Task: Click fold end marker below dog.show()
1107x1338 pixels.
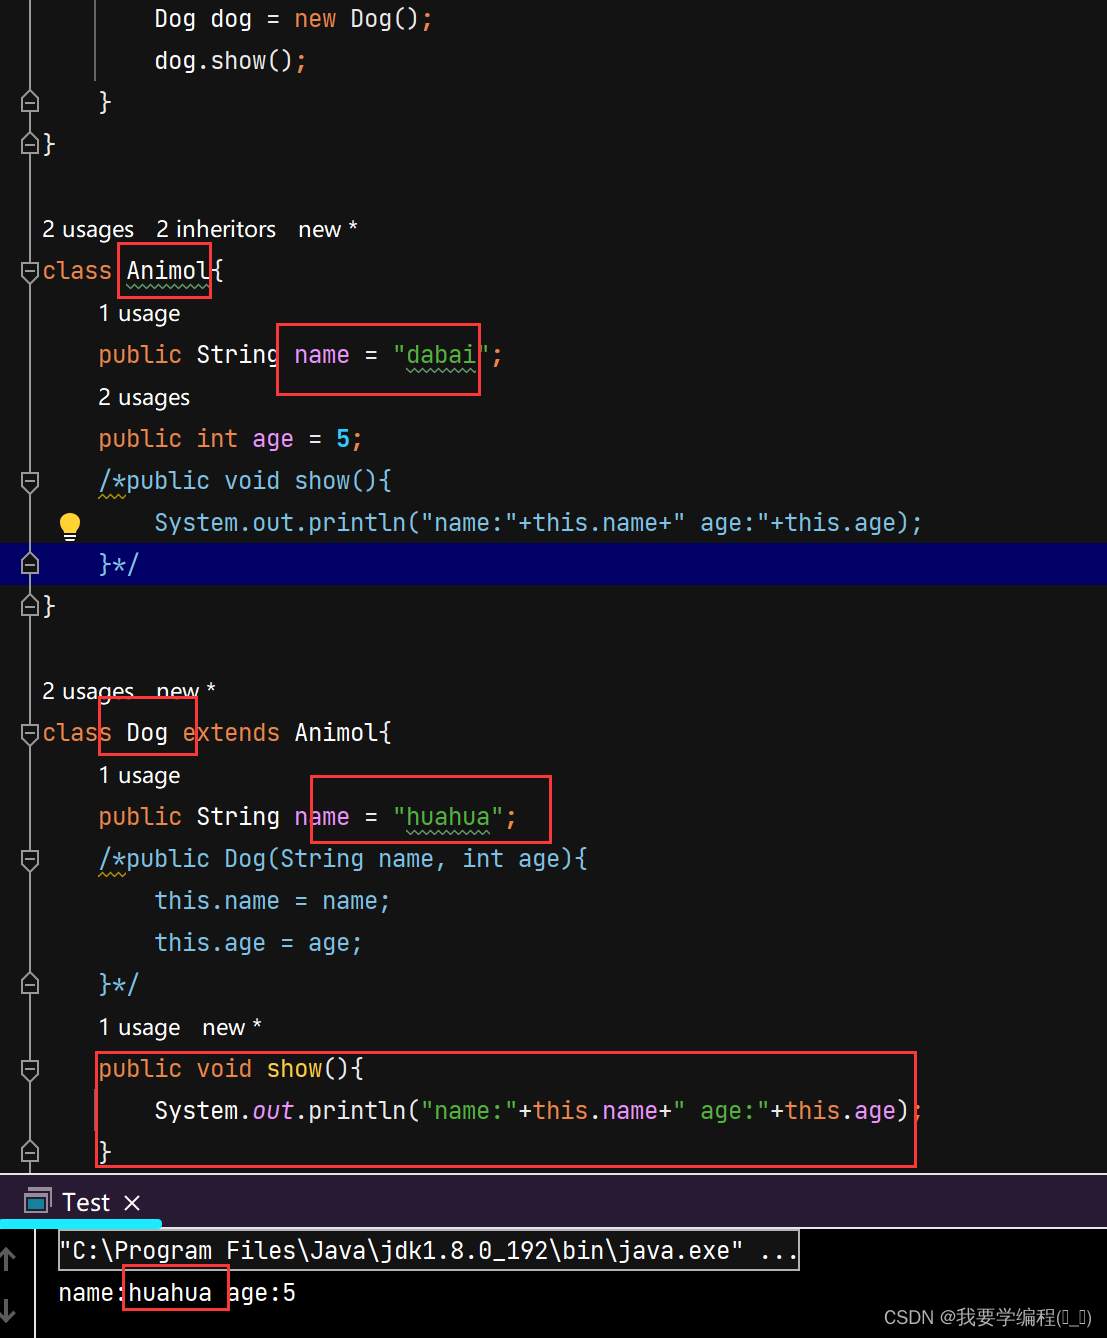Action: pos(30,101)
